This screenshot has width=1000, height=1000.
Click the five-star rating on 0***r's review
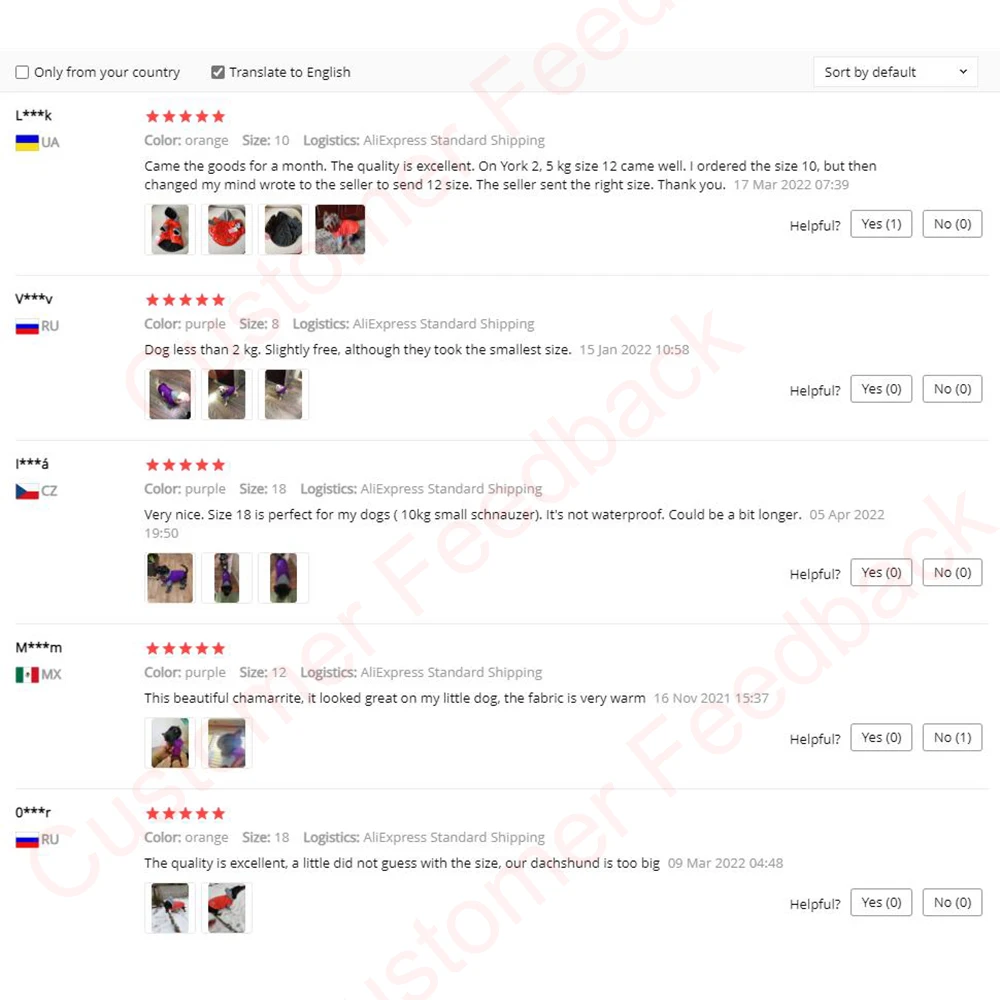[x=185, y=813]
